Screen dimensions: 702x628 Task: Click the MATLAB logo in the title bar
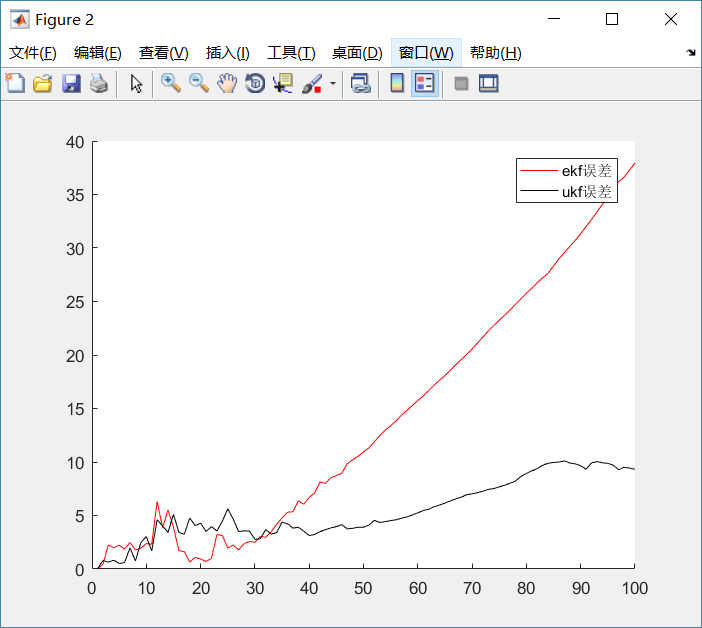tap(20, 19)
